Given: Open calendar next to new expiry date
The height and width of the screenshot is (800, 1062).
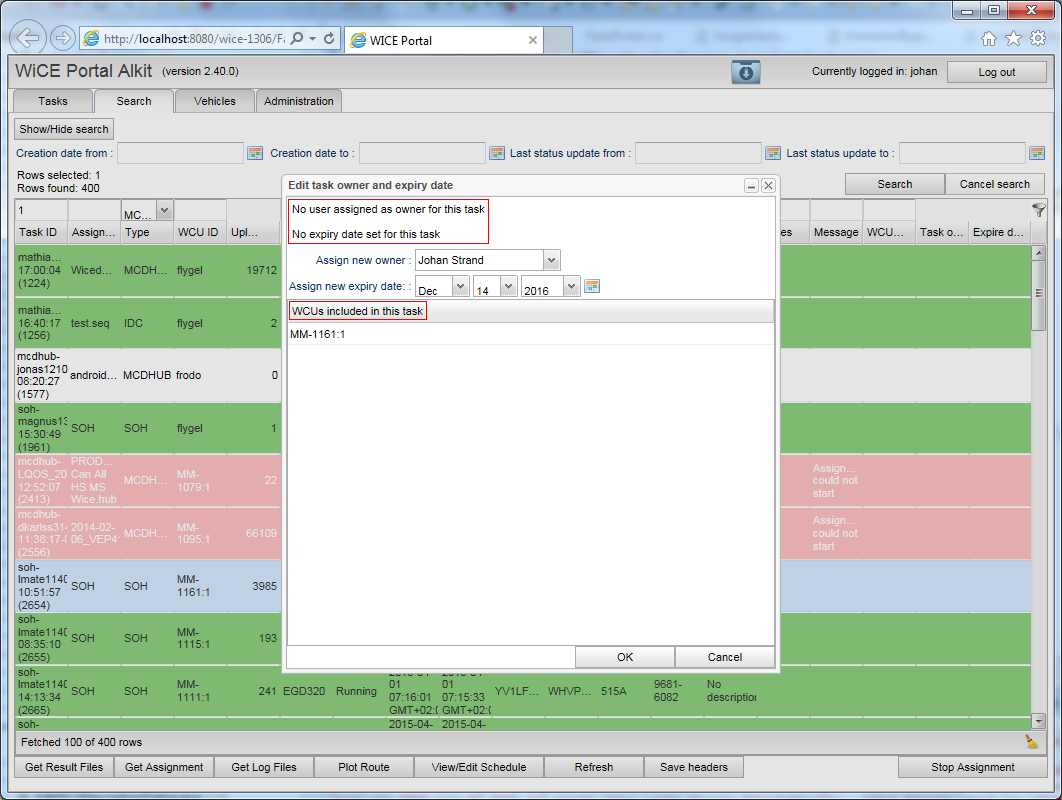Looking at the screenshot, I should click(x=592, y=286).
